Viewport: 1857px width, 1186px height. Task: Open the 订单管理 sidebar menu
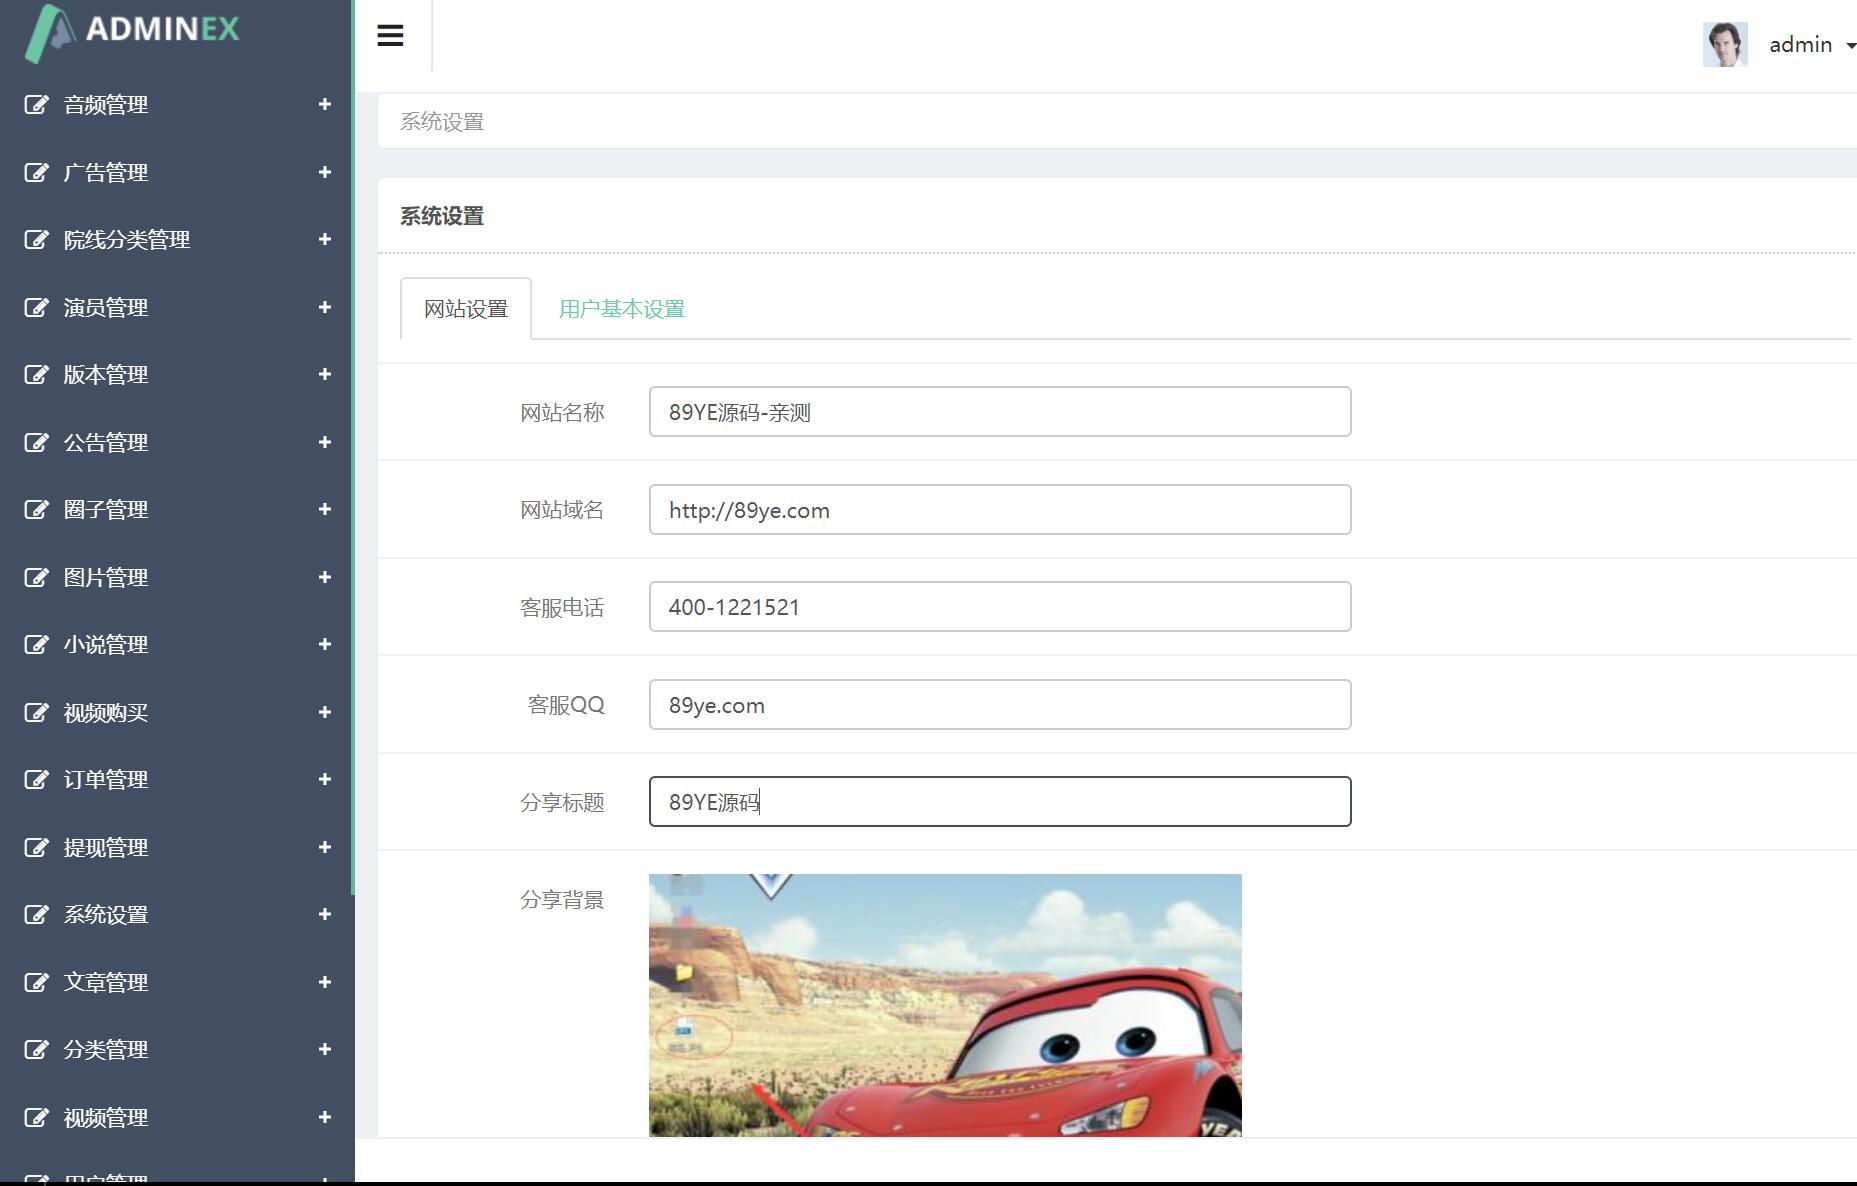(175, 780)
